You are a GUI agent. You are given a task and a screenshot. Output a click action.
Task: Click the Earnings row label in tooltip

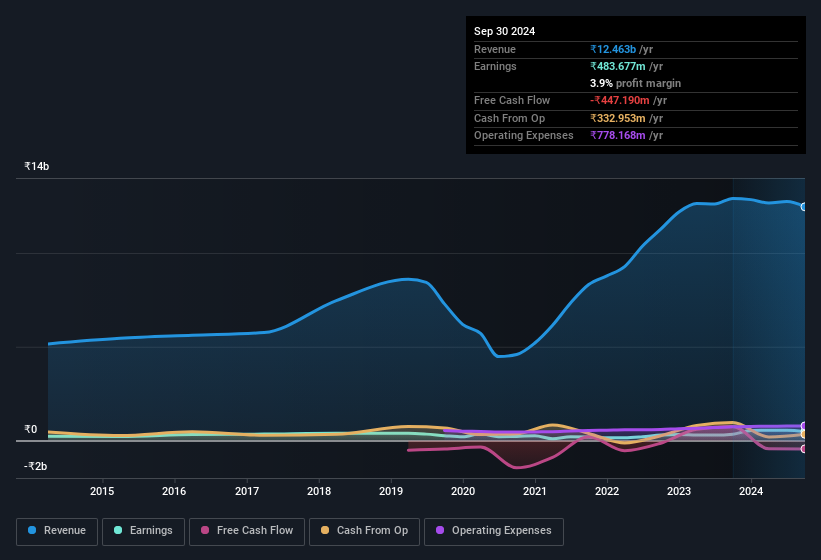pyautogui.click(x=495, y=66)
